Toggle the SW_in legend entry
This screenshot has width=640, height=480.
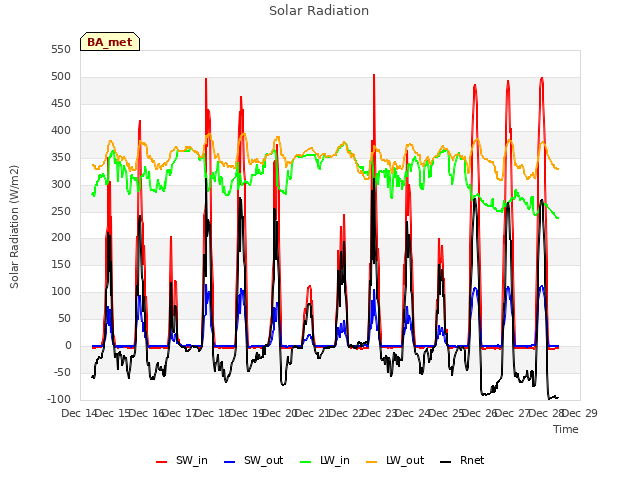click(182, 460)
